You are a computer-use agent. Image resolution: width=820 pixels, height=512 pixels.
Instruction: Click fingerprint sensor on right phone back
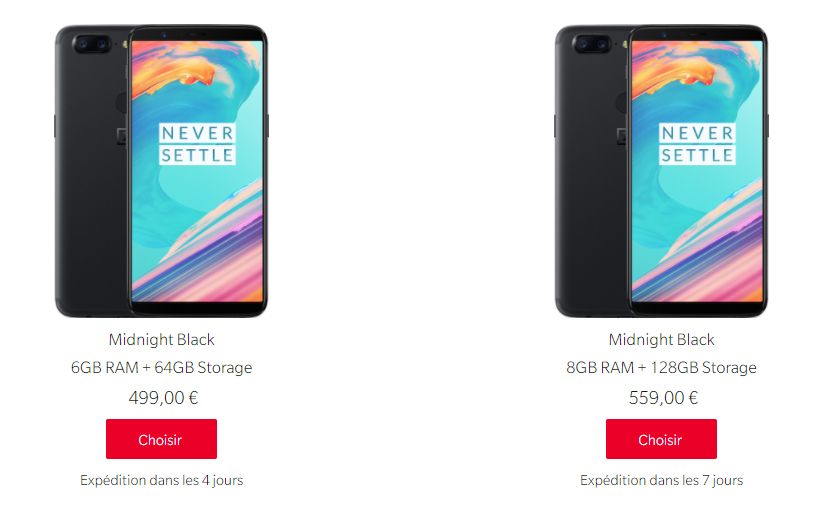click(x=622, y=103)
